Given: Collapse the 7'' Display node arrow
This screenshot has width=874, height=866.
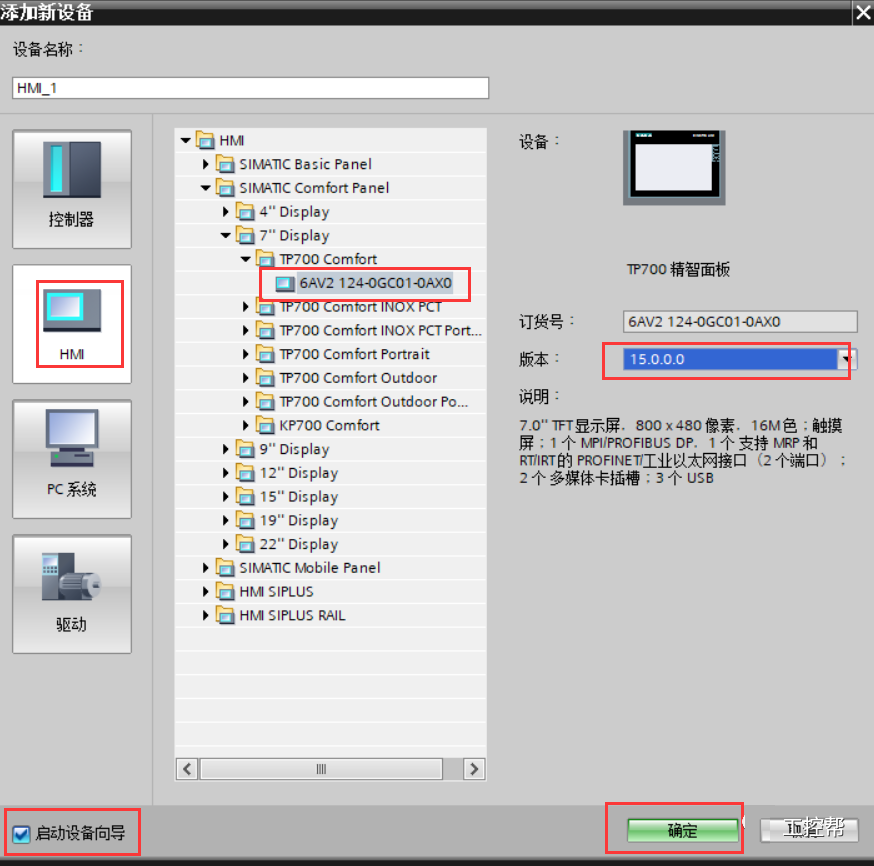Looking at the screenshot, I should point(226,236).
